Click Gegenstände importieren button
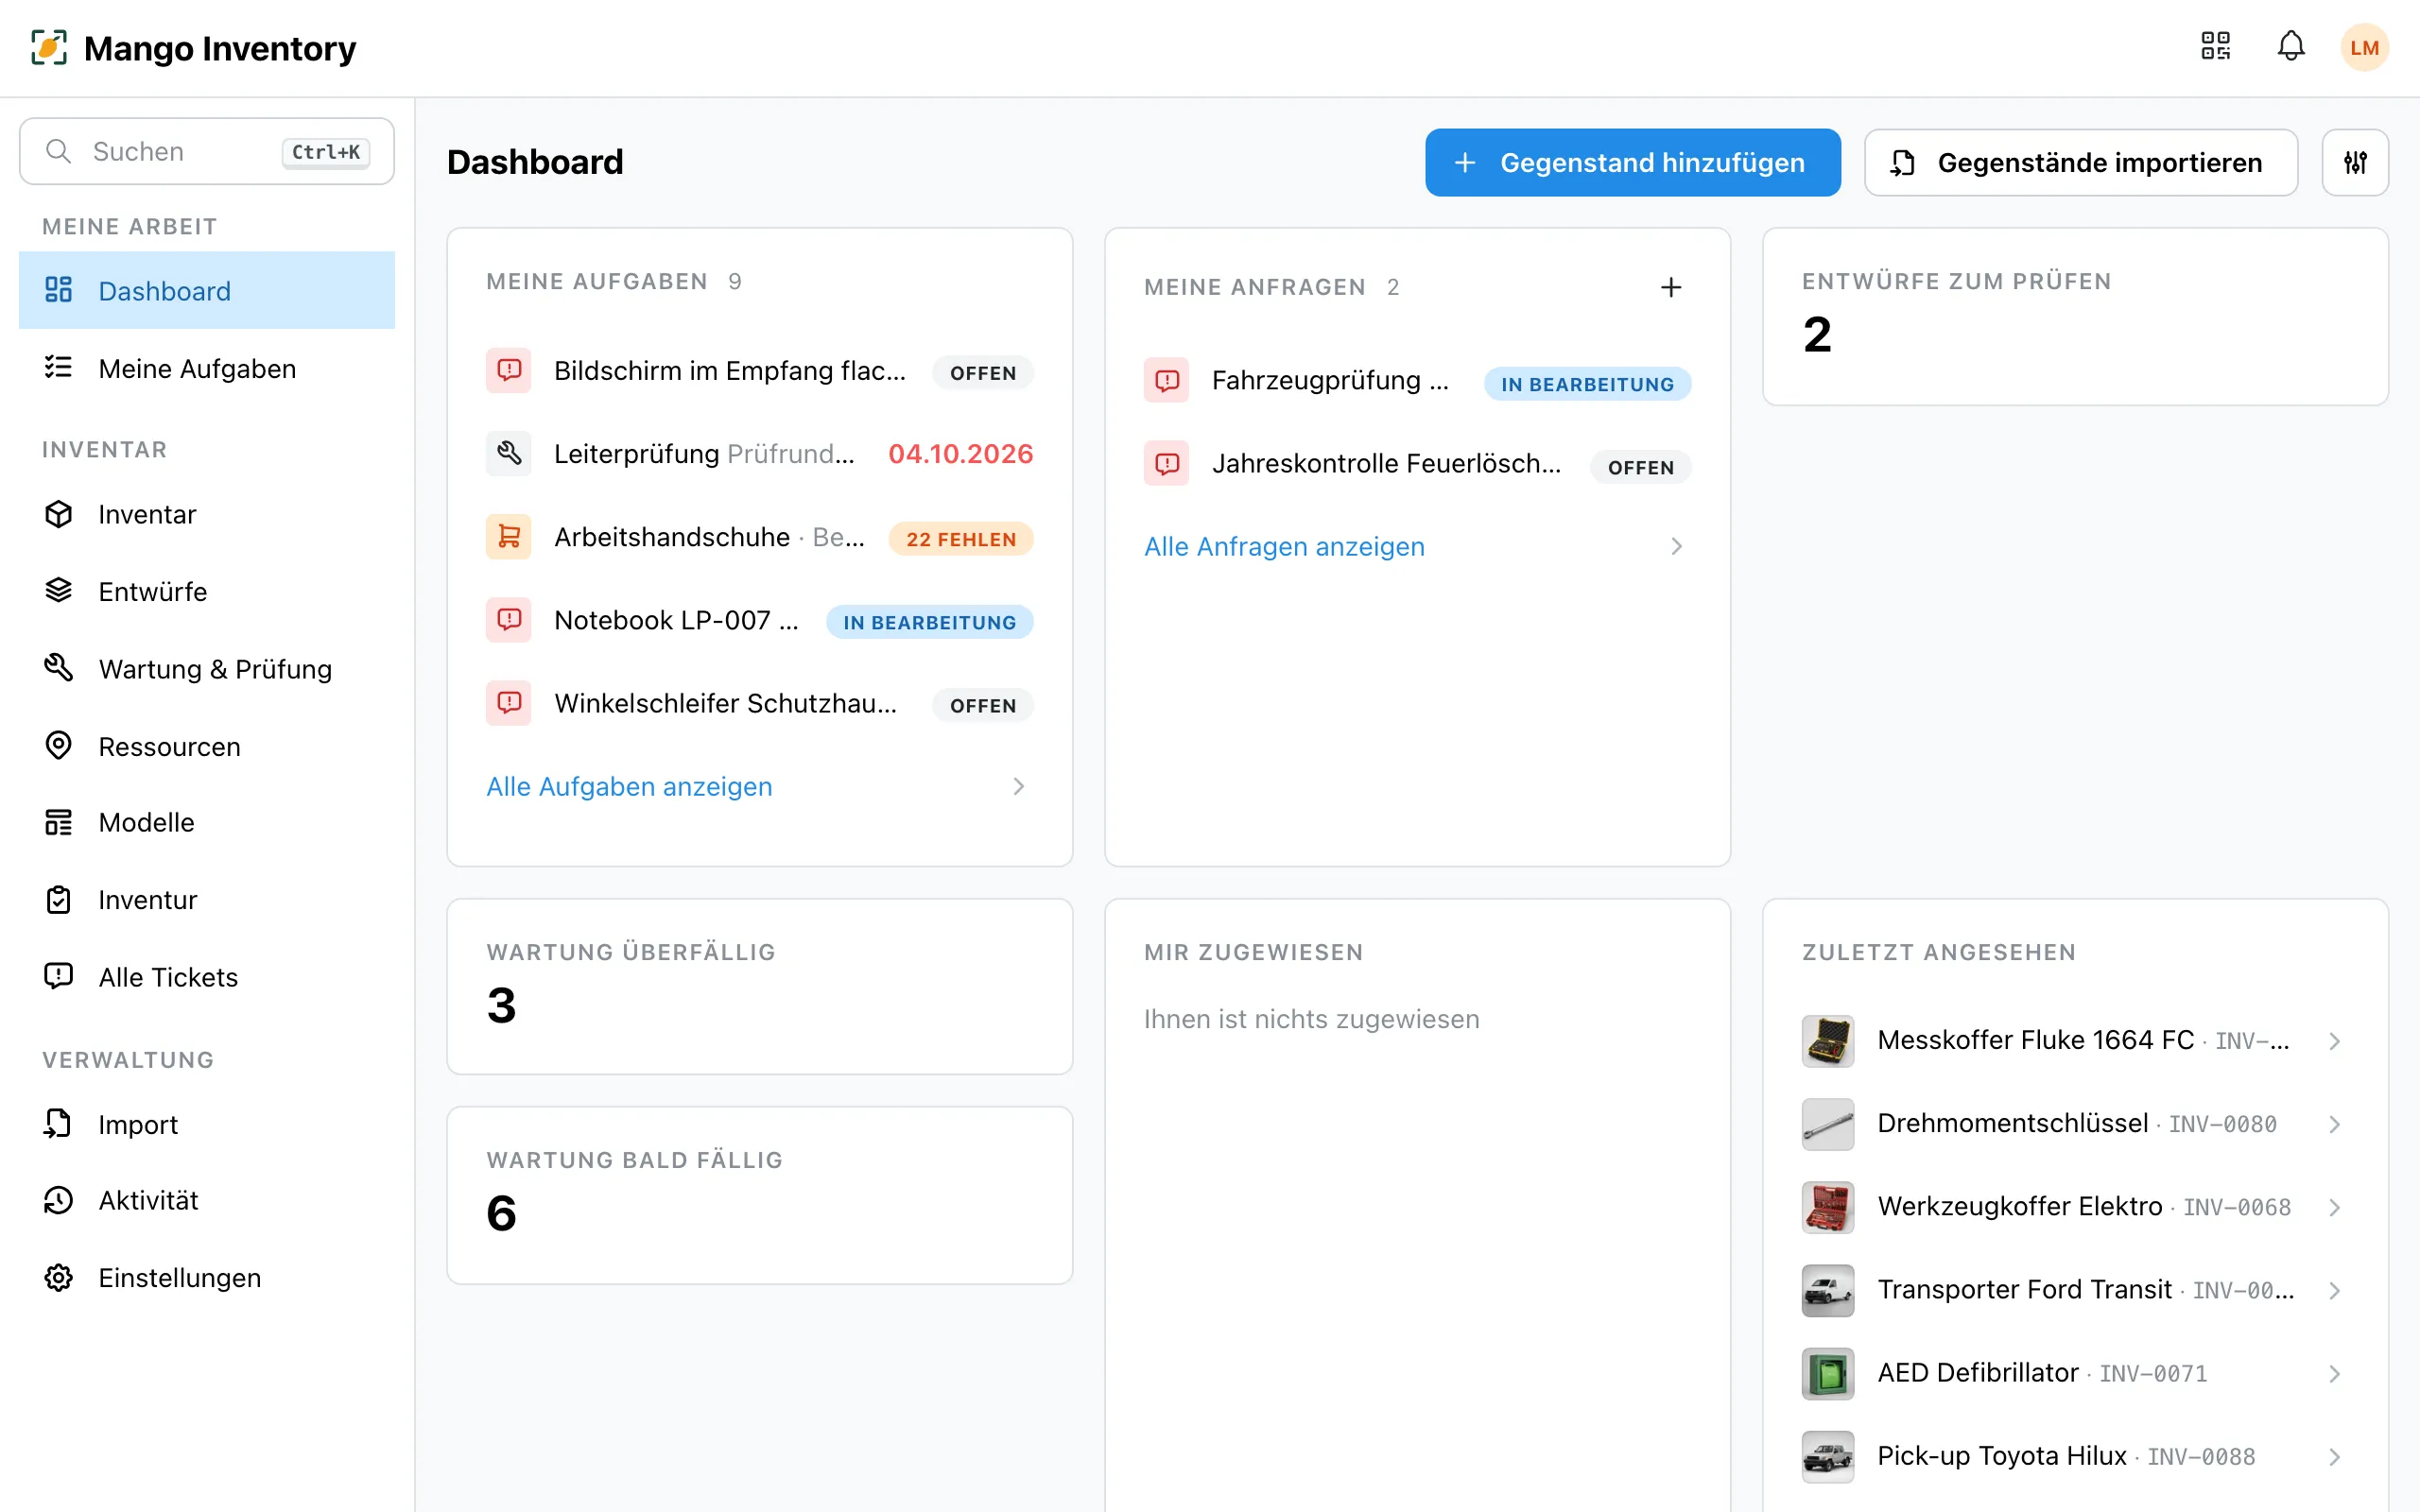Screen dimensions: 2420x1512 coord(2081,162)
